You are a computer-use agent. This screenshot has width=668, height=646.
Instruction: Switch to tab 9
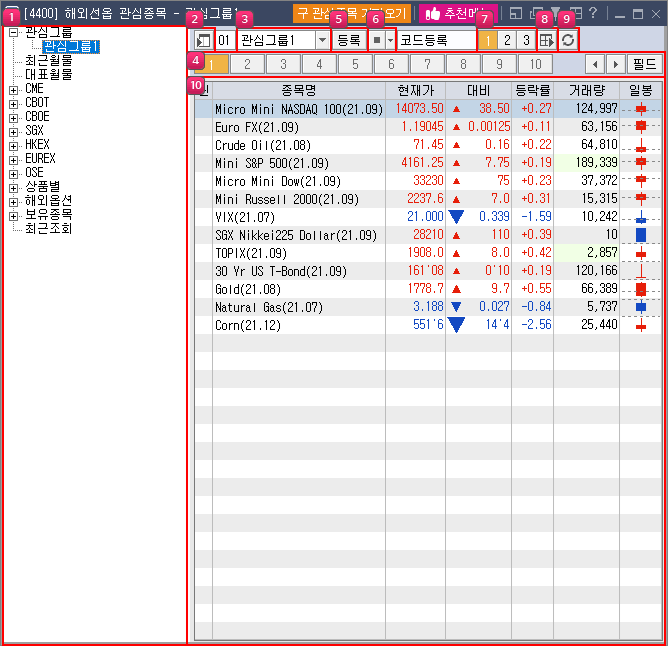click(499, 64)
